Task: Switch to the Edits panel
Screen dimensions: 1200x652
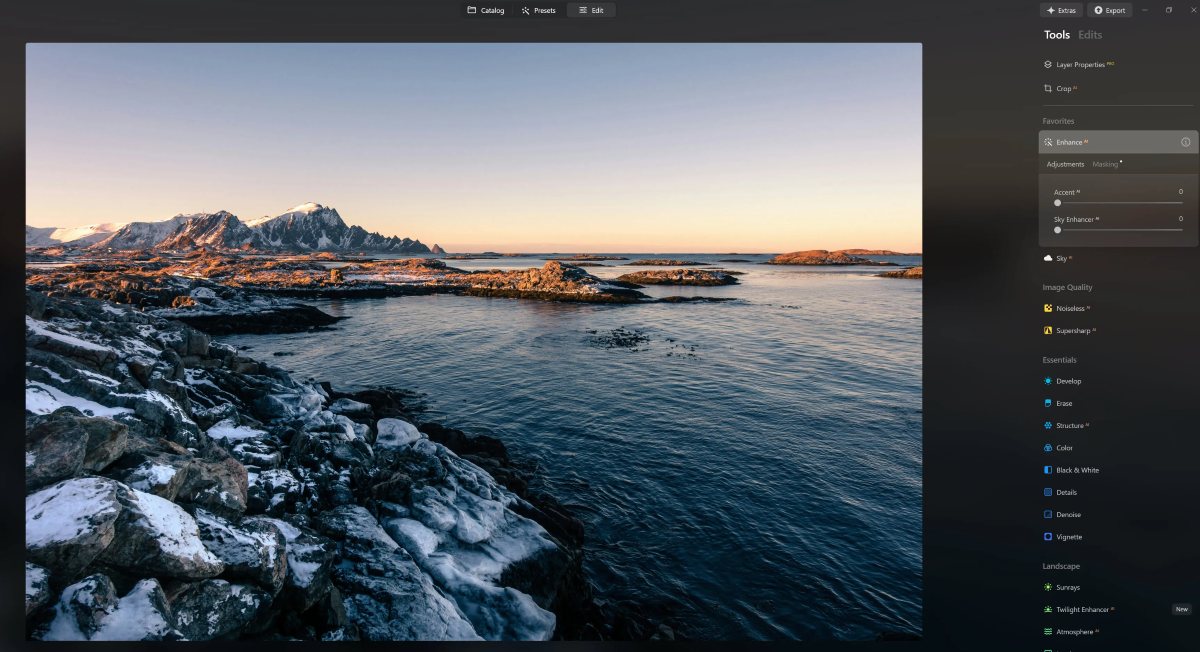Action: [x=1089, y=34]
